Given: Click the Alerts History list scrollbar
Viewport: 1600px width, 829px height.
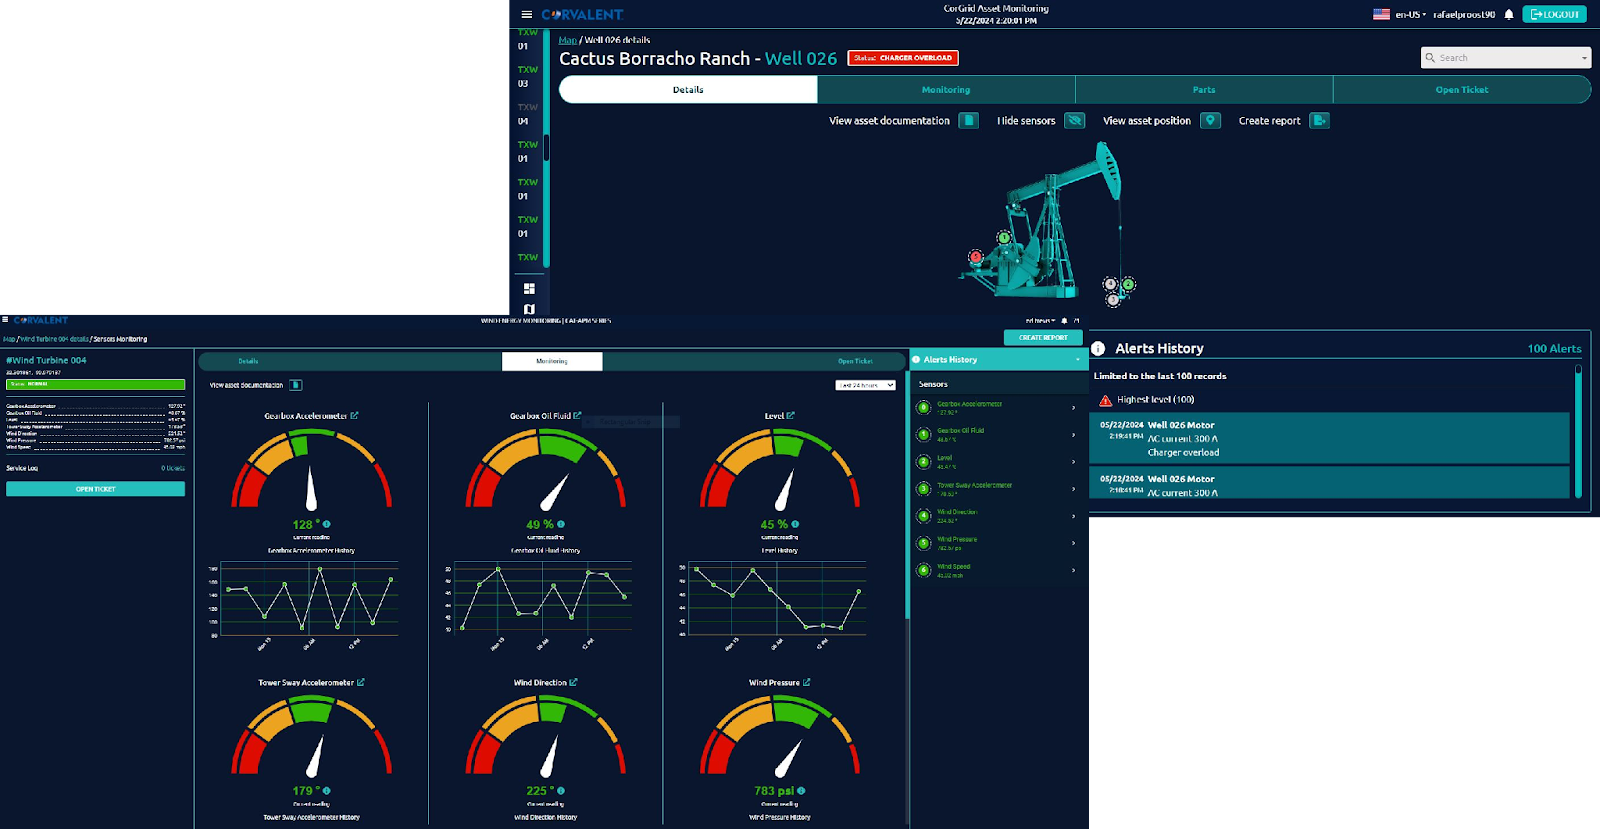Looking at the screenshot, I should [1578, 430].
